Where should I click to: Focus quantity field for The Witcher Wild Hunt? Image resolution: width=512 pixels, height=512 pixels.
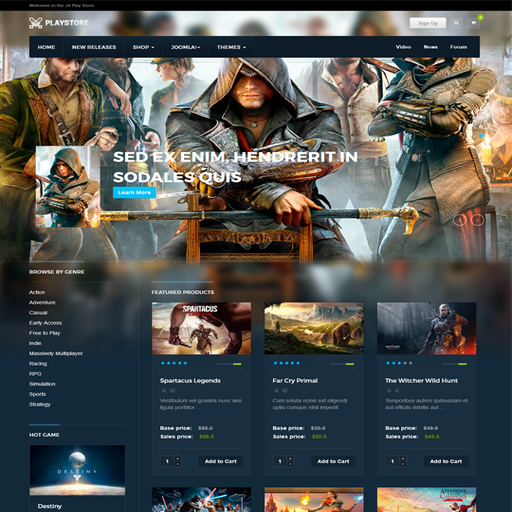393,461
